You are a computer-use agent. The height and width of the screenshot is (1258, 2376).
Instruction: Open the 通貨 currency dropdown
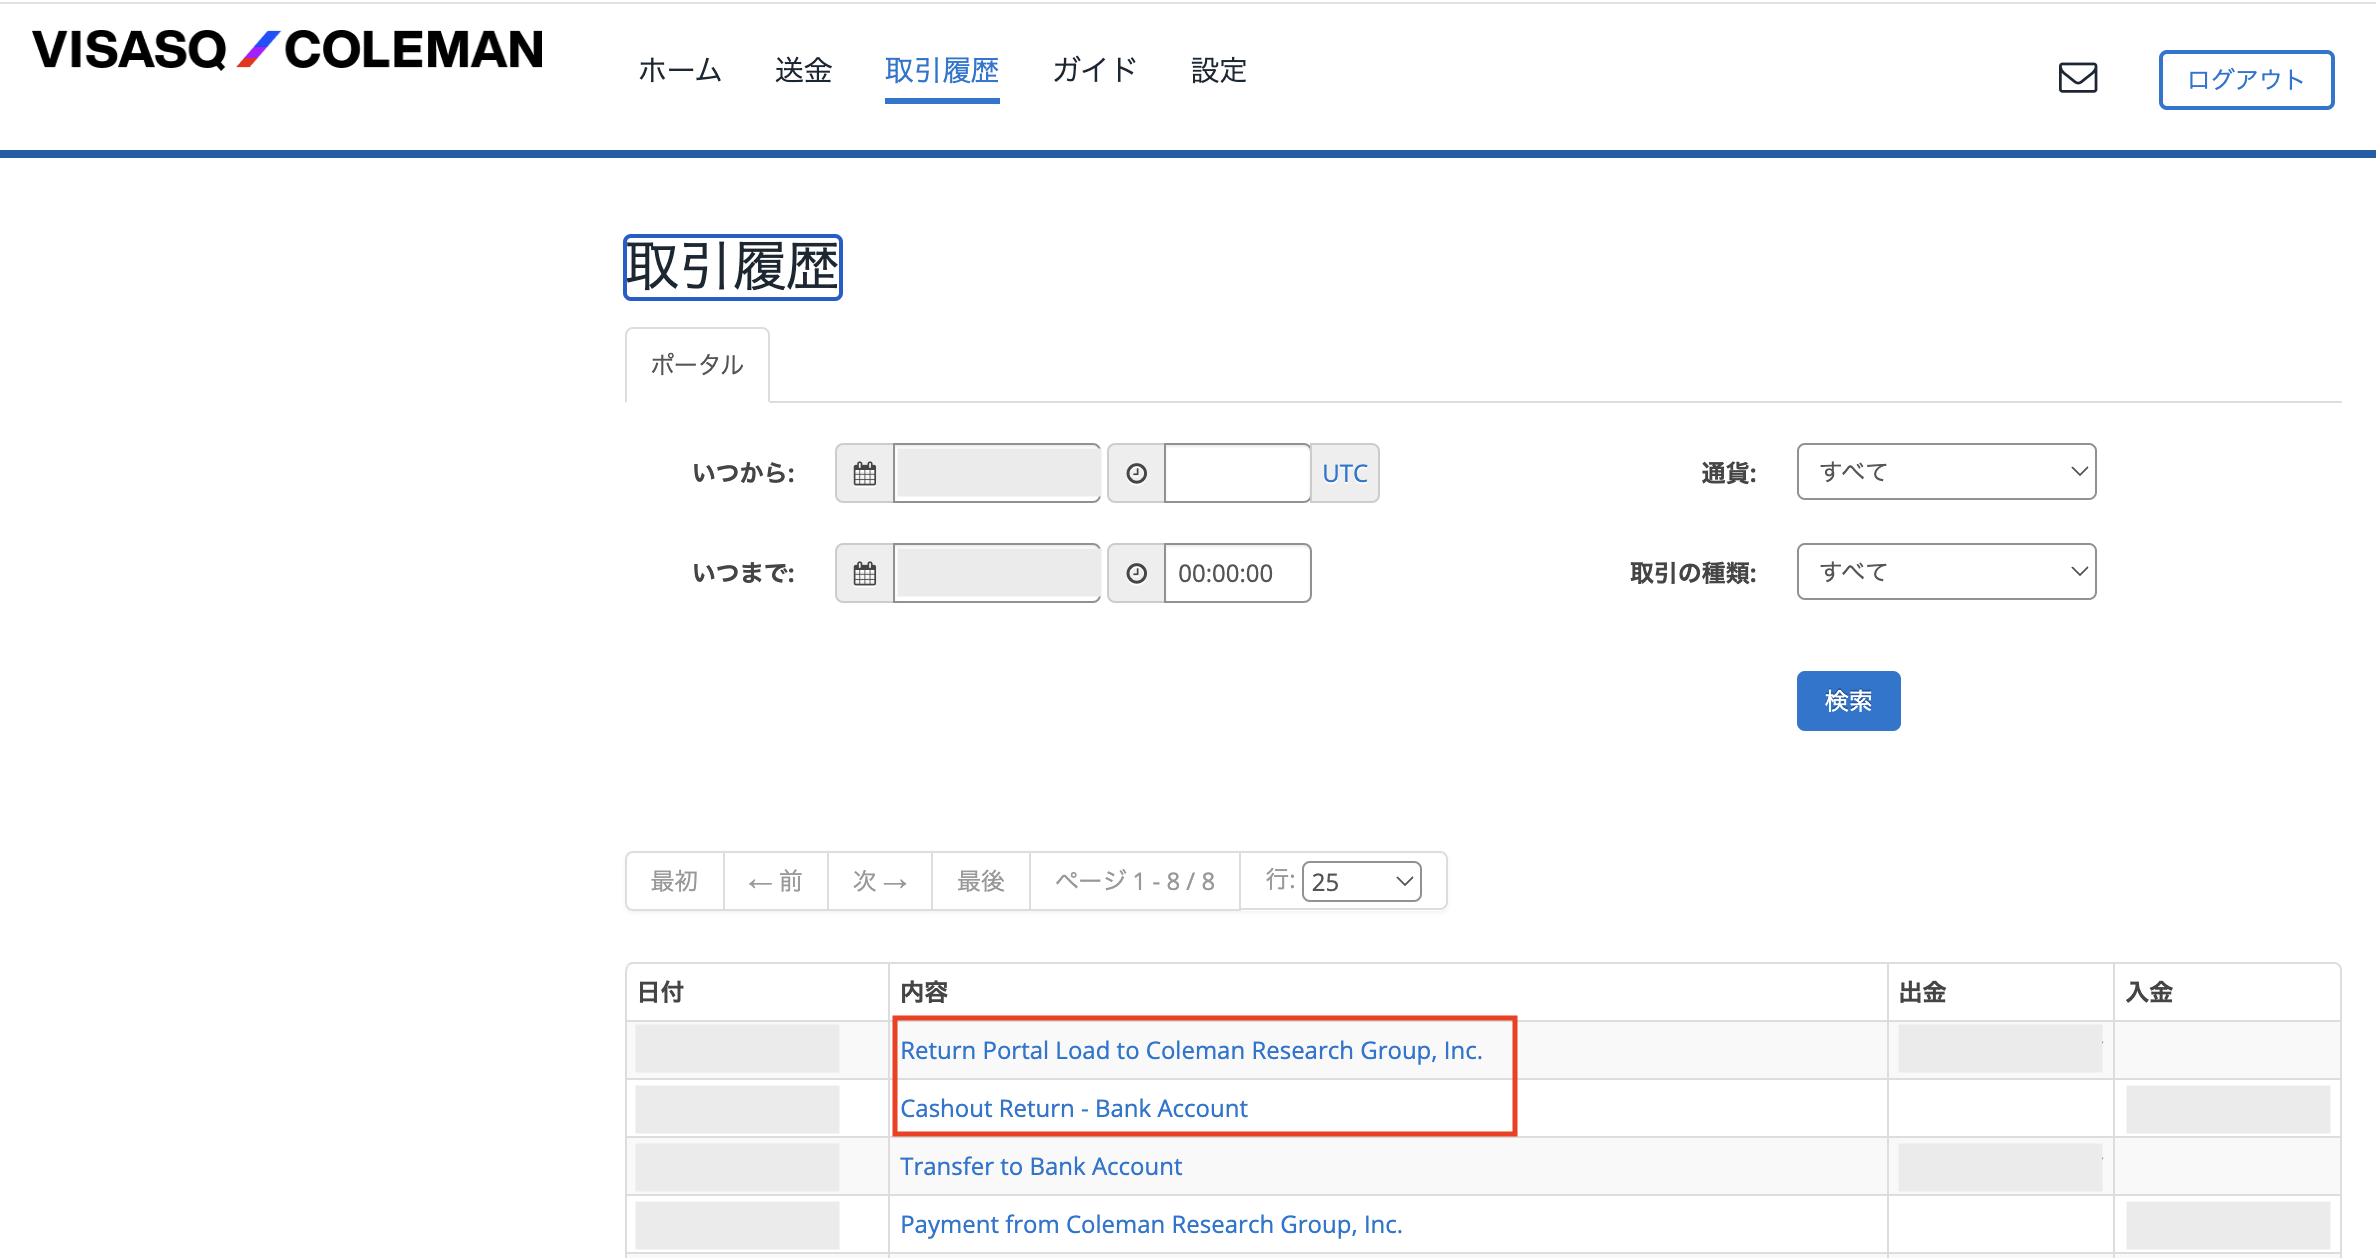(x=1946, y=471)
